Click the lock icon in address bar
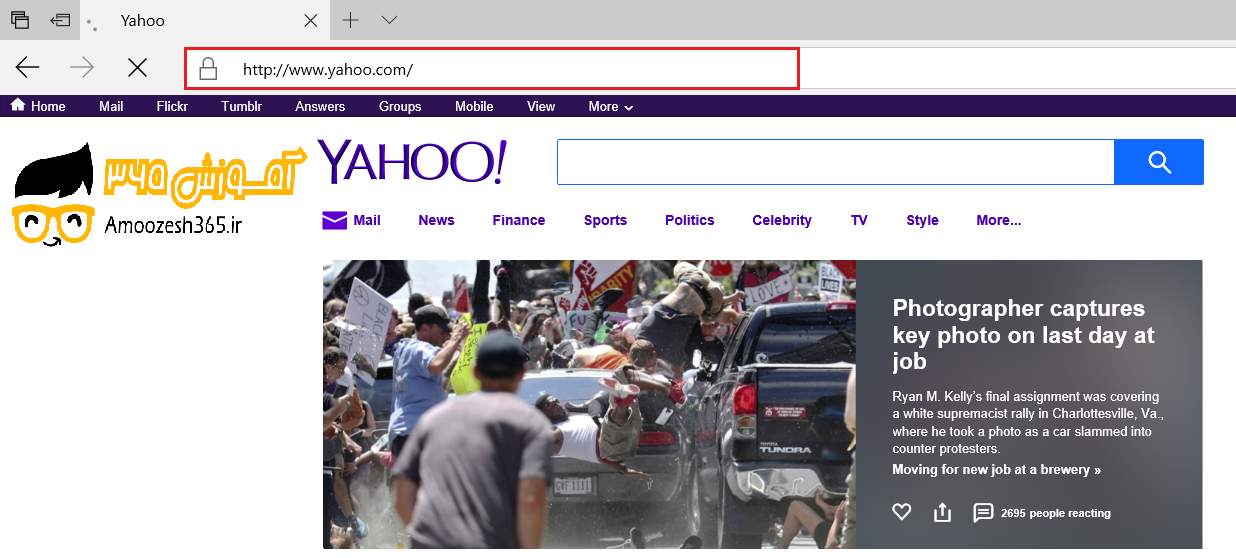 click(x=207, y=69)
